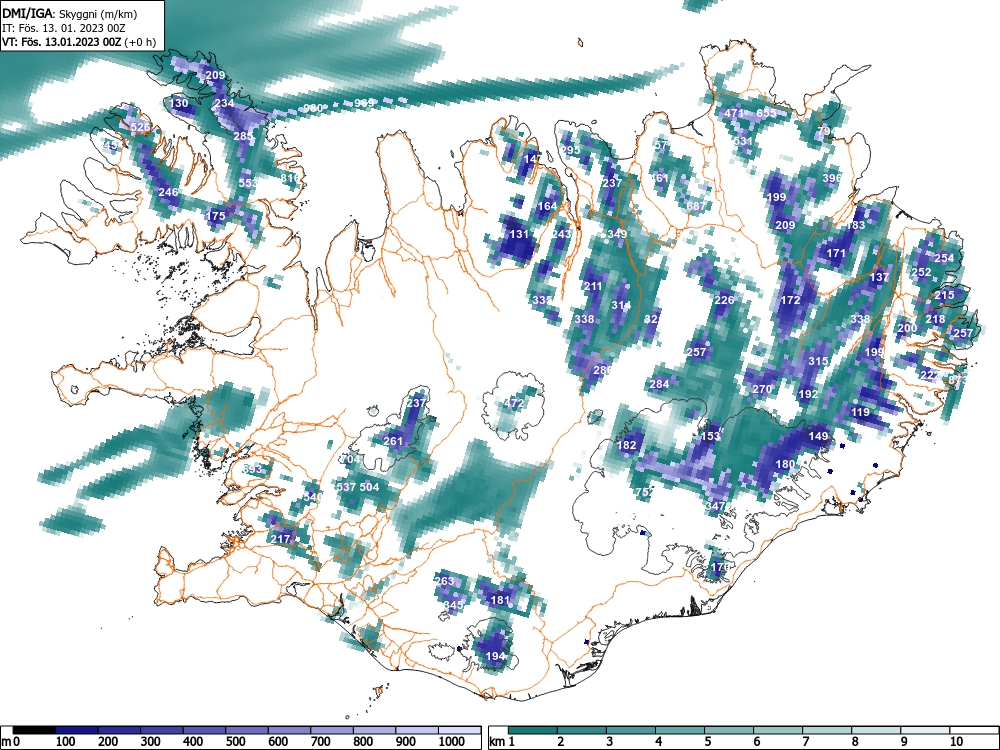Click the visibility value 234
This screenshot has width=1000, height=750.
point(224,103)
